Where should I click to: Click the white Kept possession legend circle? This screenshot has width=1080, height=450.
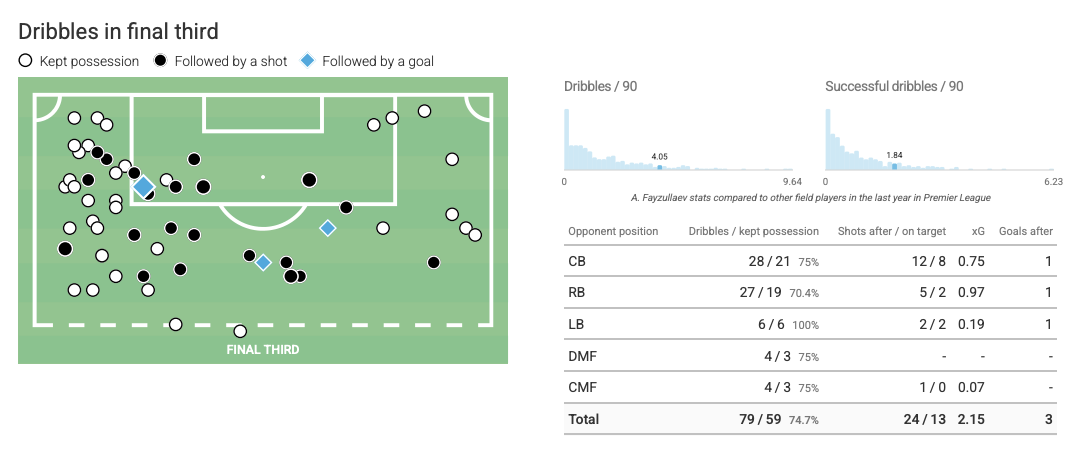coord(25,61)
